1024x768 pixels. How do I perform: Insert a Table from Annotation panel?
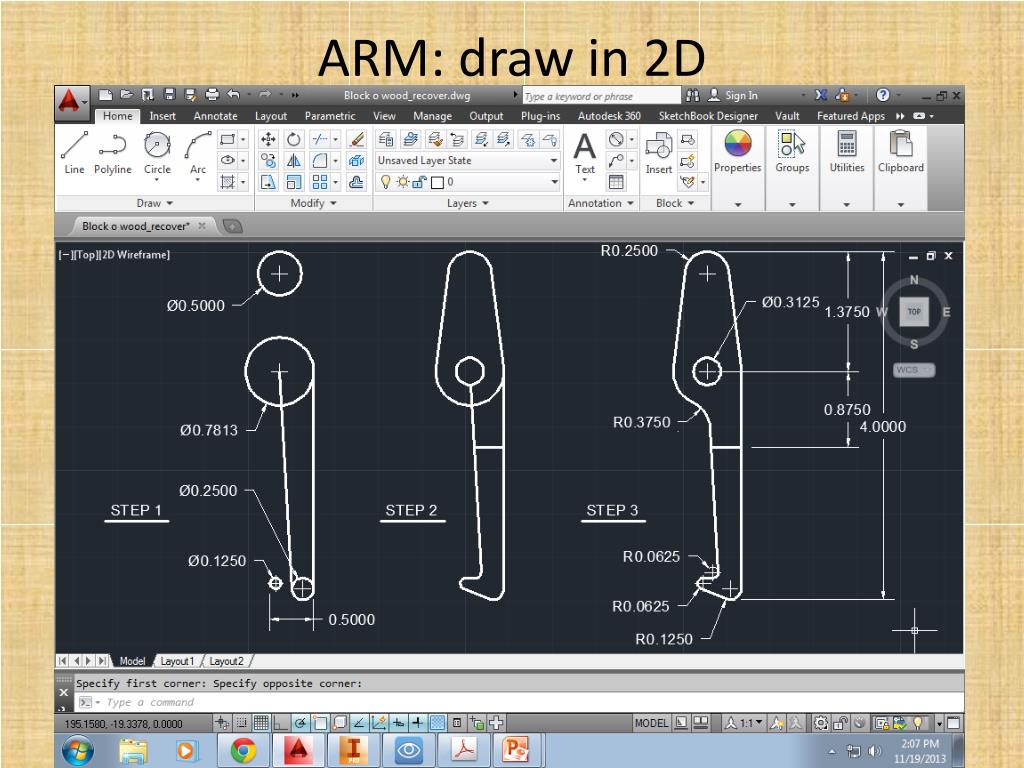tap(616, 182)
